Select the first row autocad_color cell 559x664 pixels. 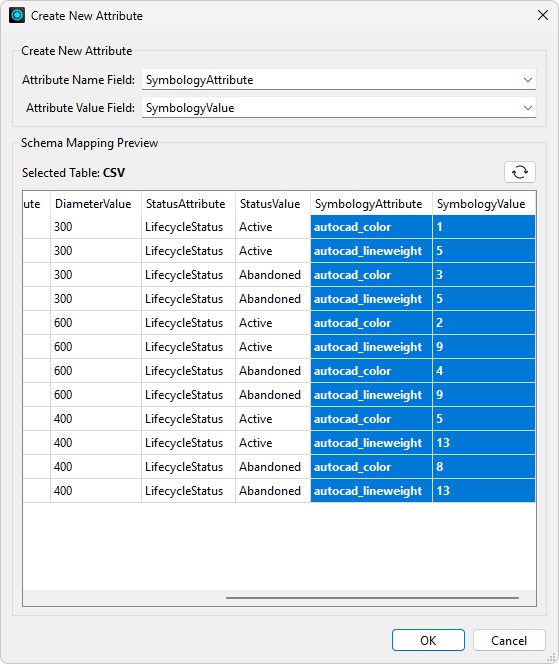coord(371,227)
